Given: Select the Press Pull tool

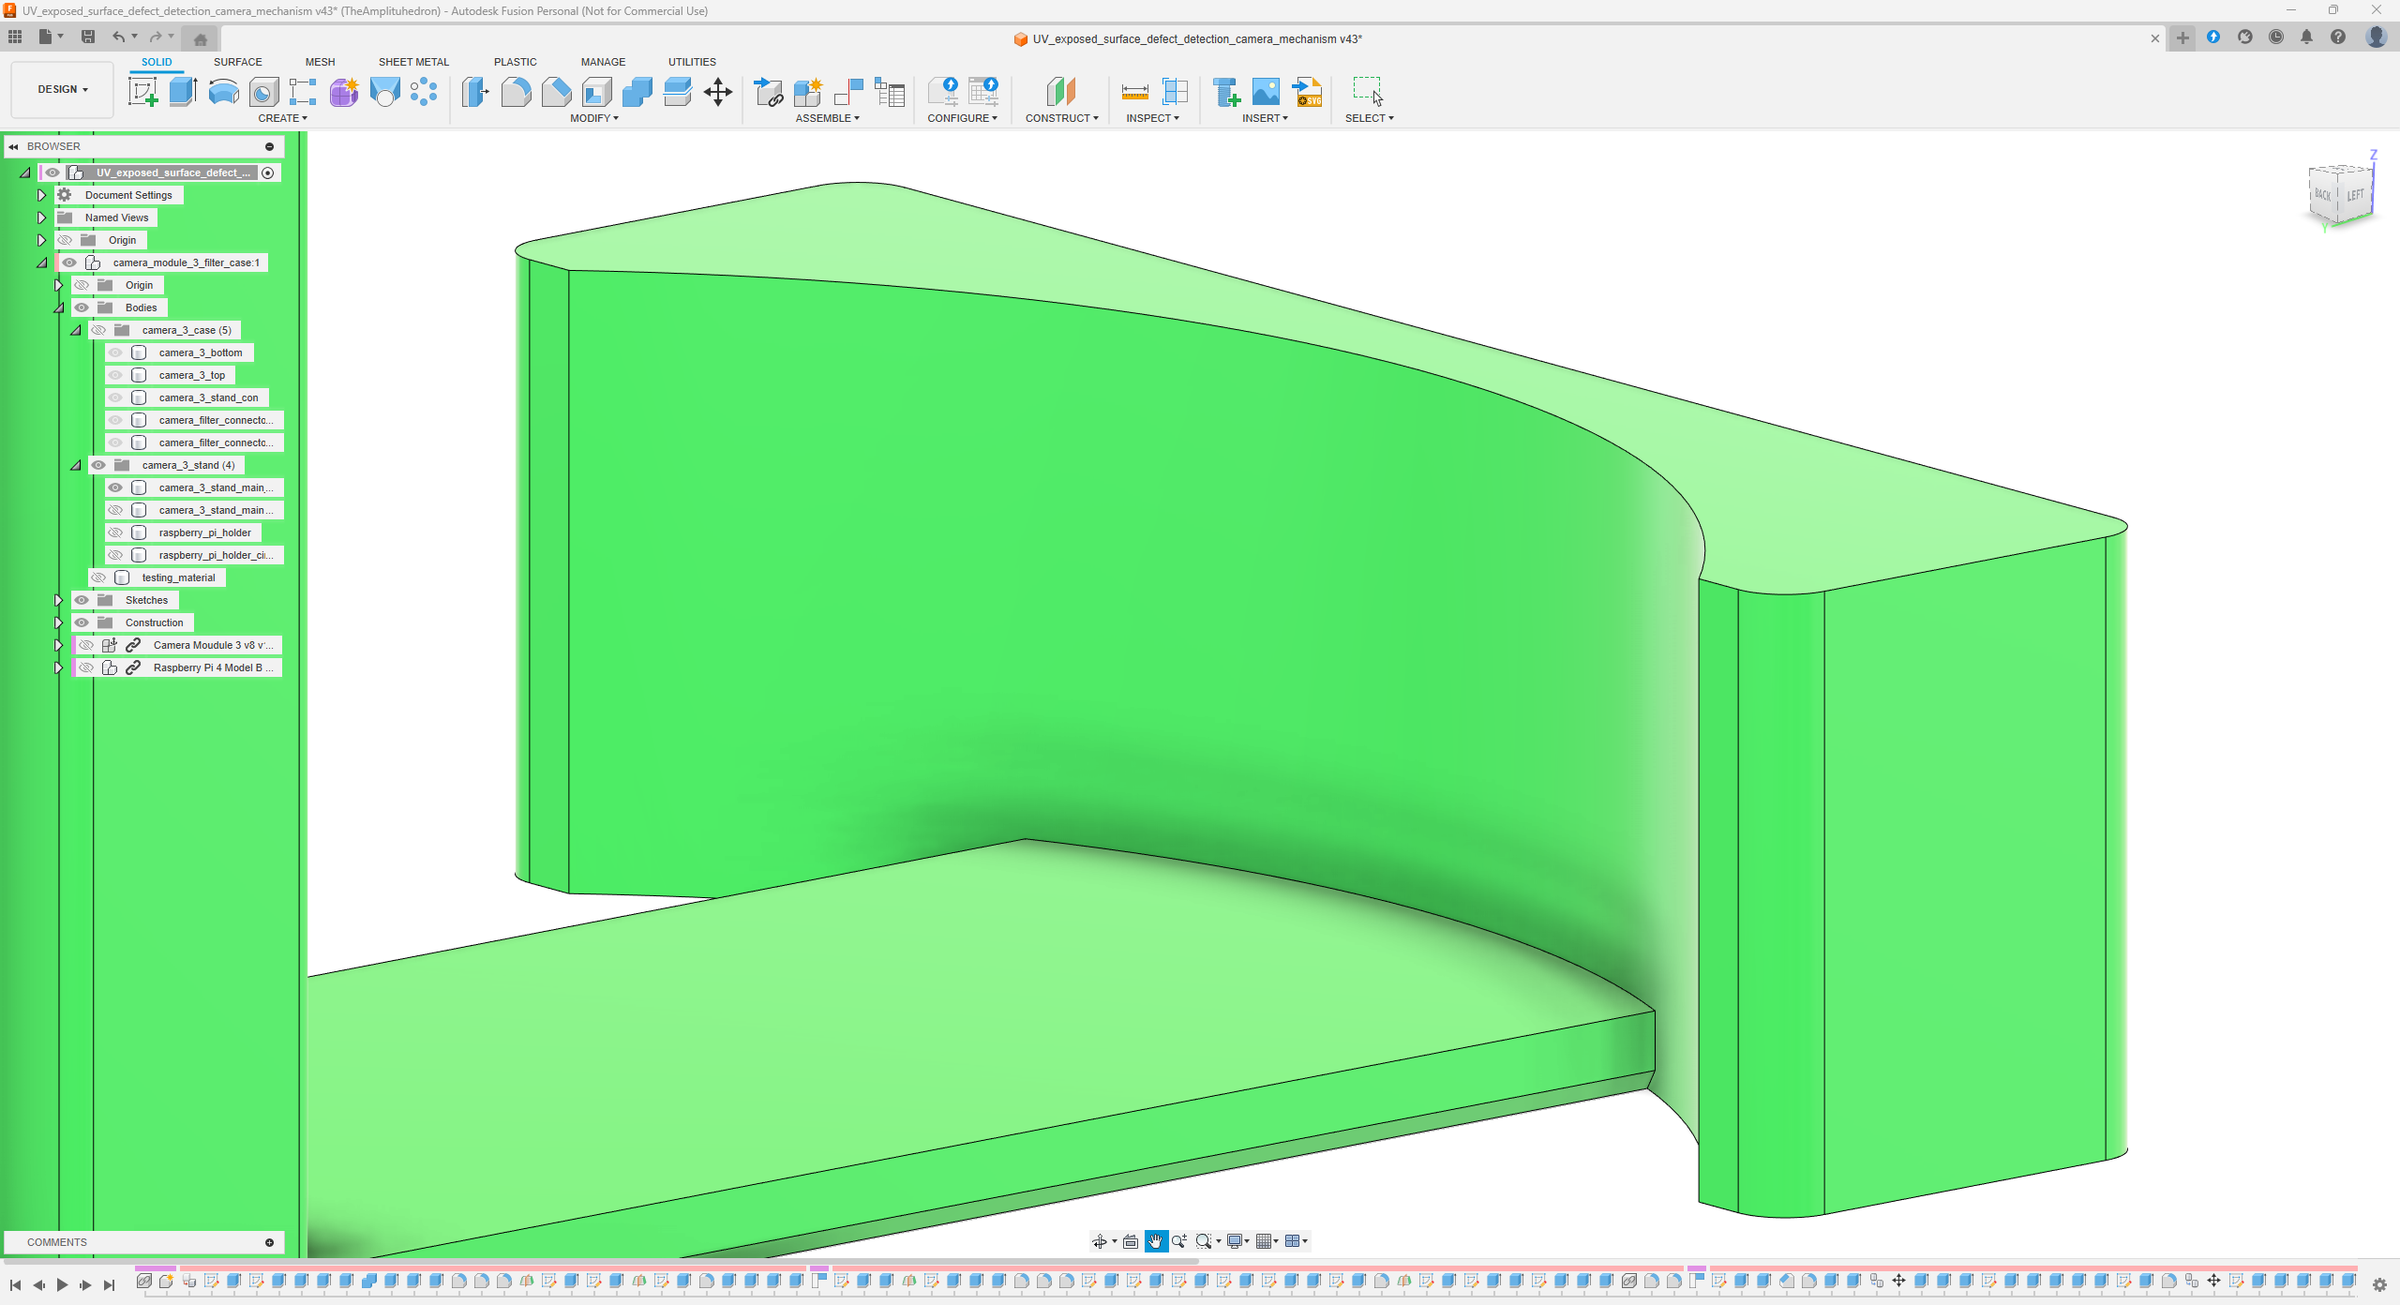Looking at the screenshot, I should [475, 92].
